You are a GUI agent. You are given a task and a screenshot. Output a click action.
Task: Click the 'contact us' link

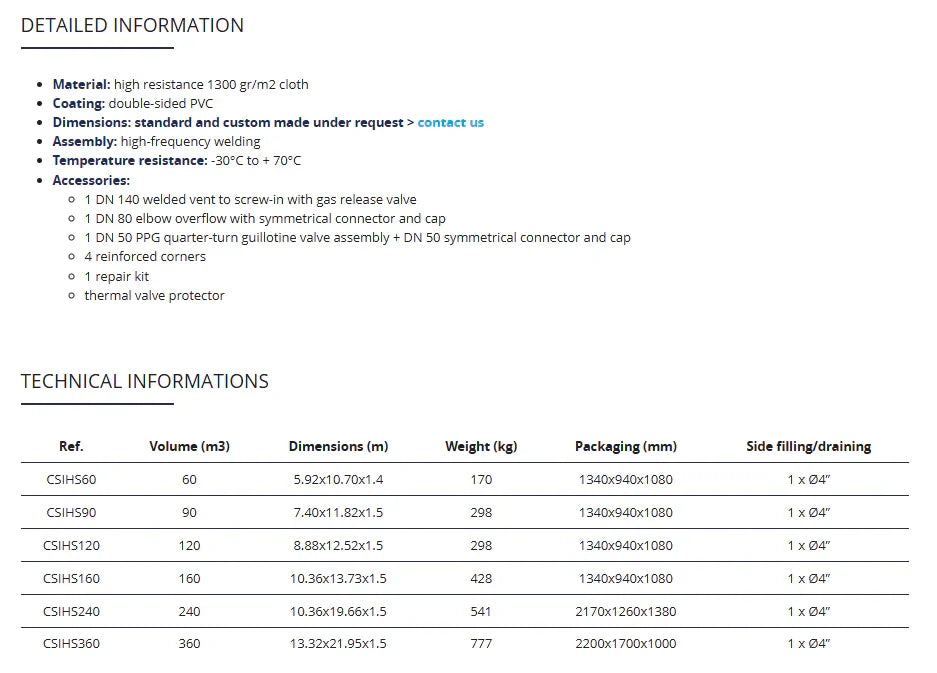click(x=450, y=123)
